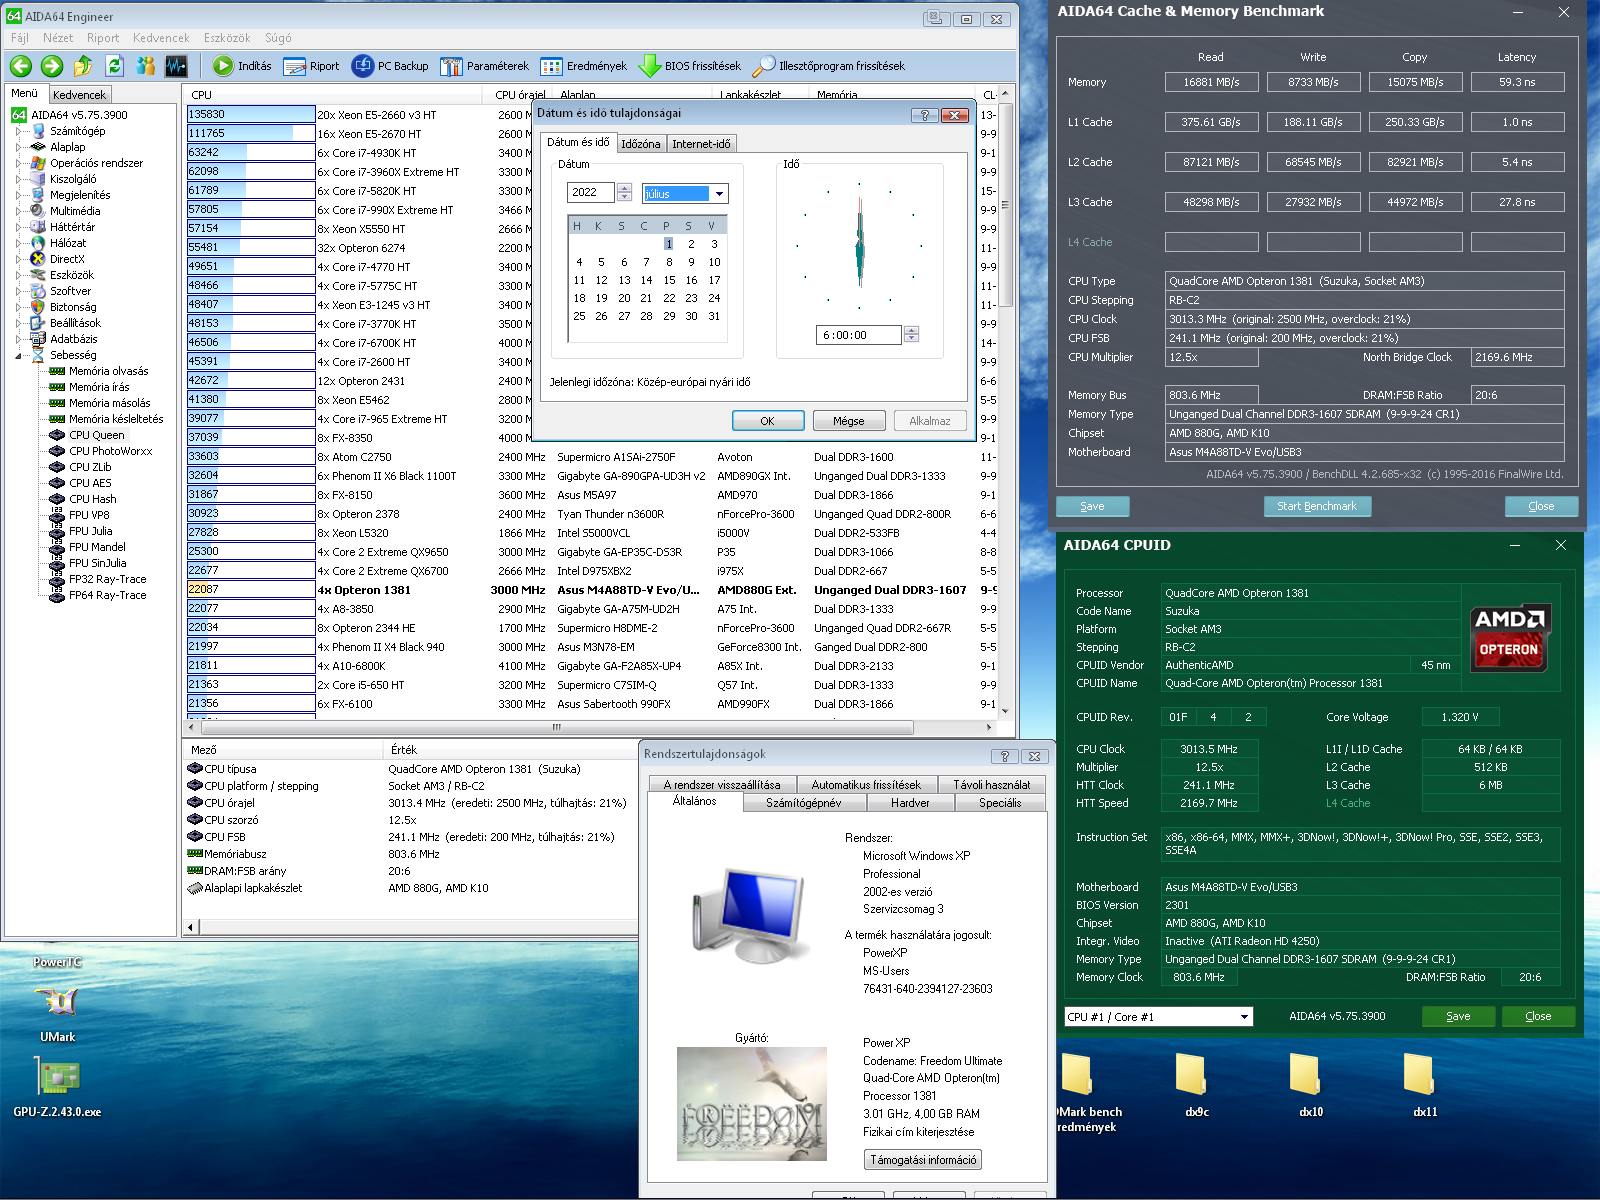
Task: Open the CPU #1 / Core #1 dropdown
Action: (1244, 1017)
